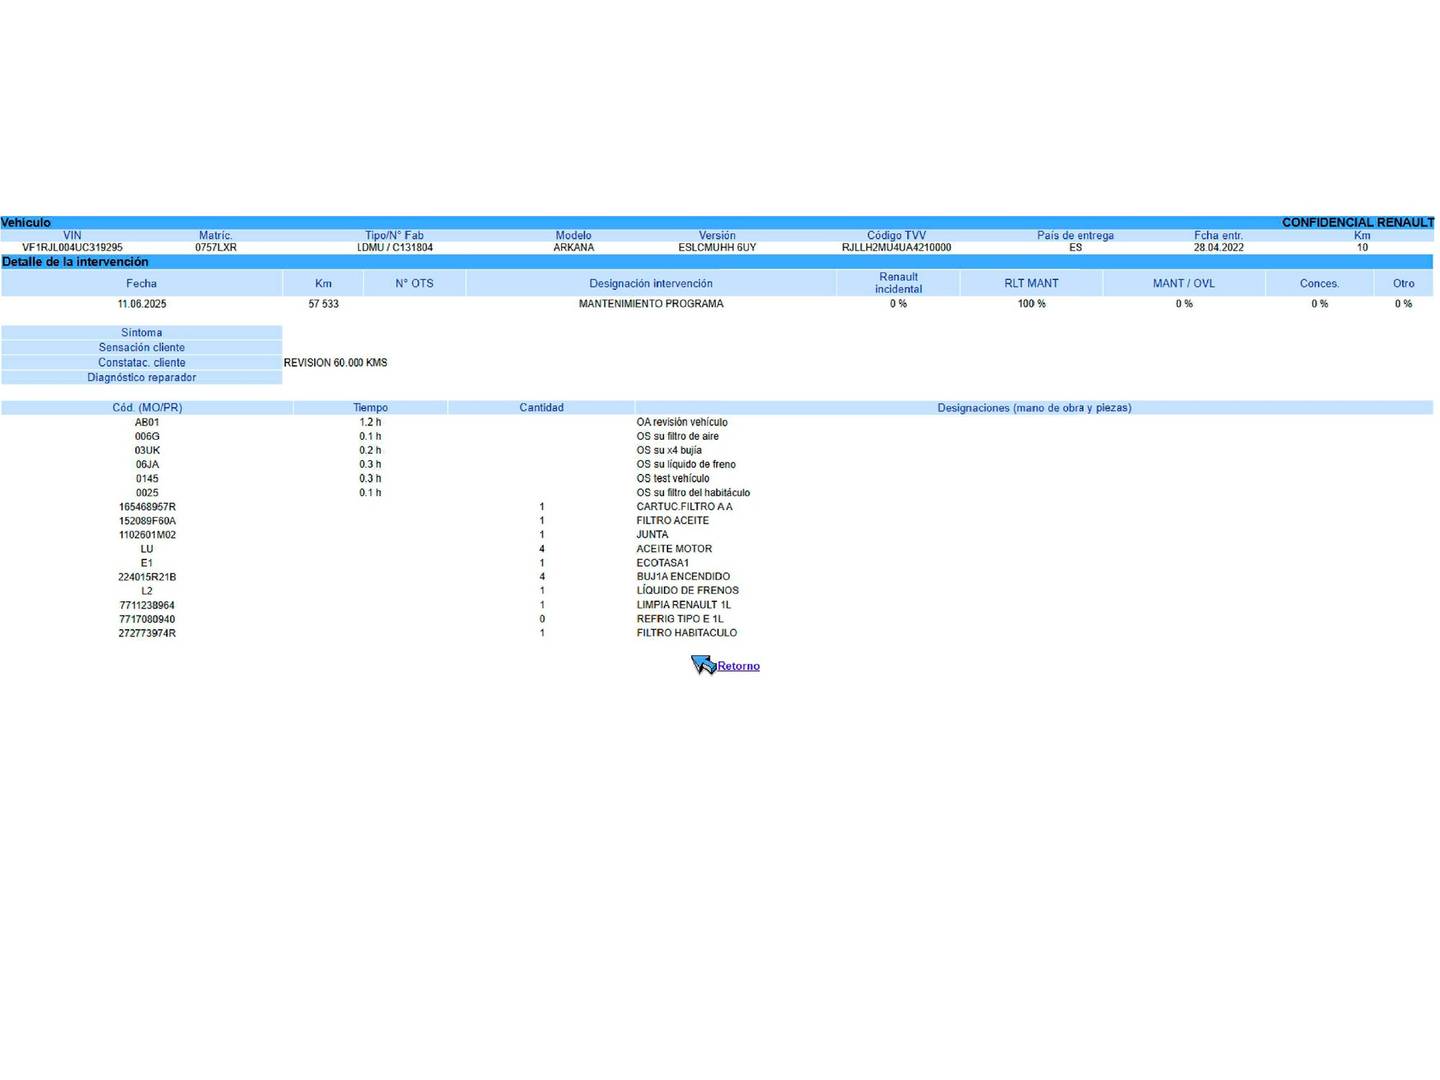Click the delivery country value ES
The image size is (1440, 1080).
1076,247
